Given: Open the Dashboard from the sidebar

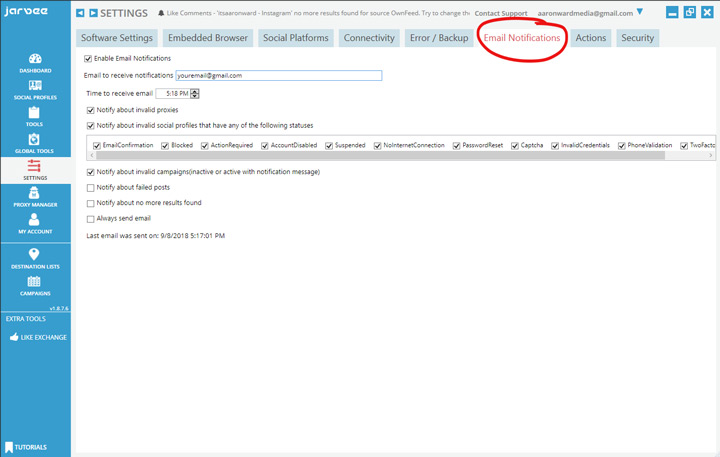Looking at the screenshot, I should tap(35, 63).
